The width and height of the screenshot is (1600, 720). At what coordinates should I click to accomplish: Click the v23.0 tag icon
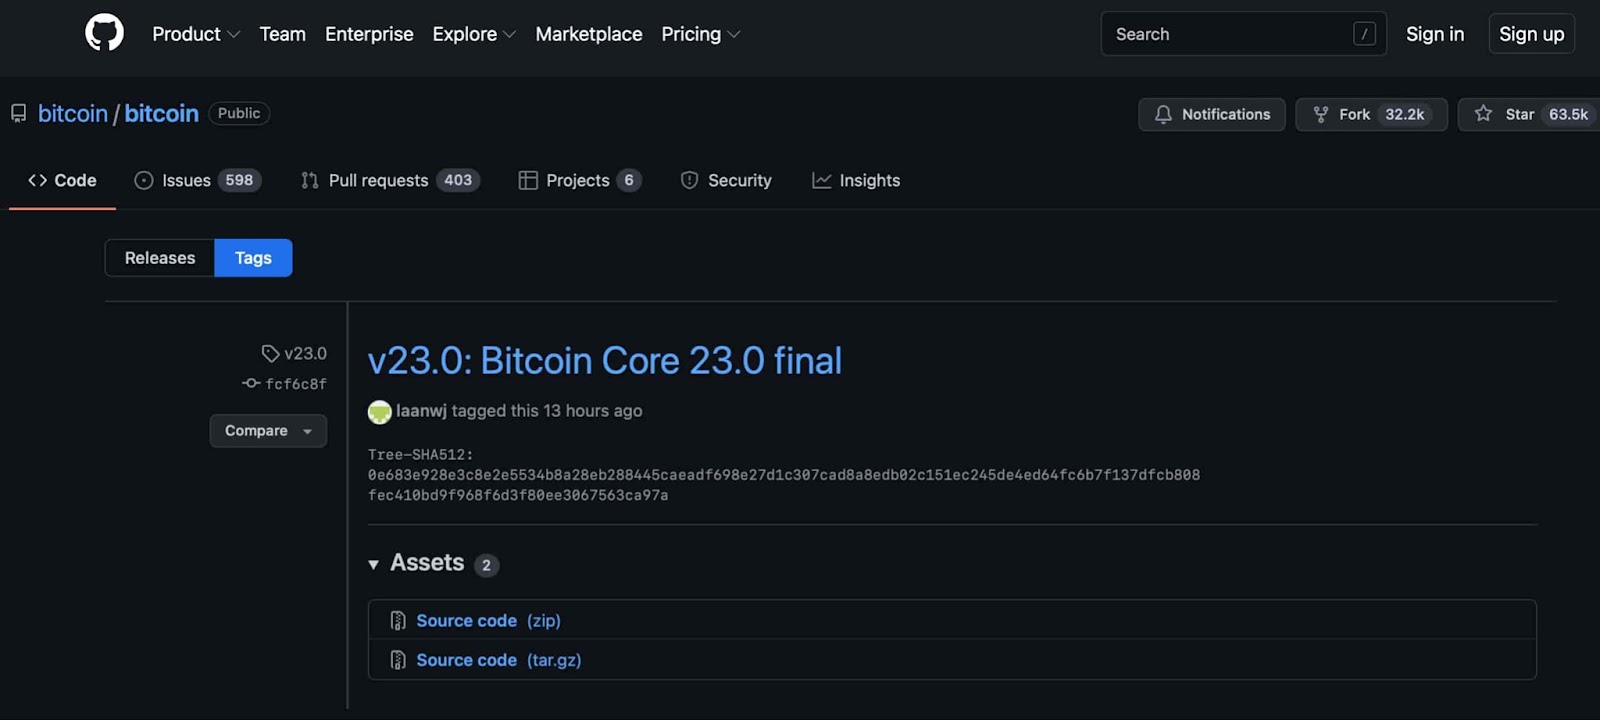pyautogui.click(x=270, y=353)
